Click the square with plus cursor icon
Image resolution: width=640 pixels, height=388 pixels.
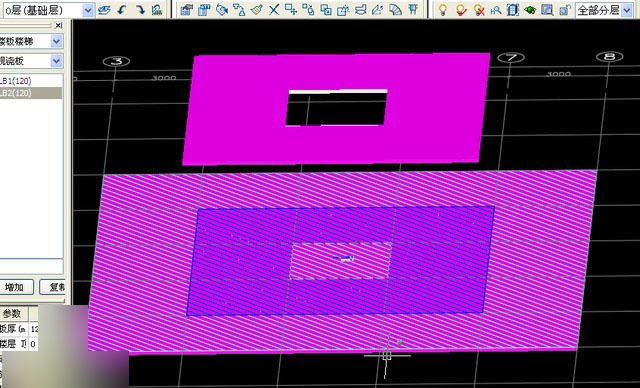click(x=291, y=9)
